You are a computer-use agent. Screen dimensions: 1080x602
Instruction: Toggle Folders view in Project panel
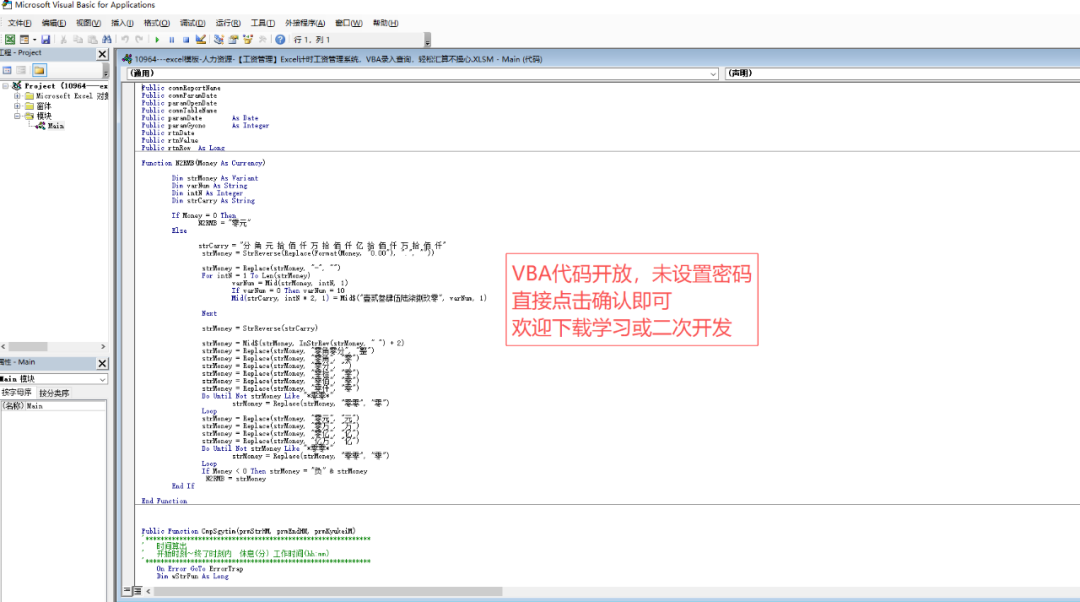[39, 70]
